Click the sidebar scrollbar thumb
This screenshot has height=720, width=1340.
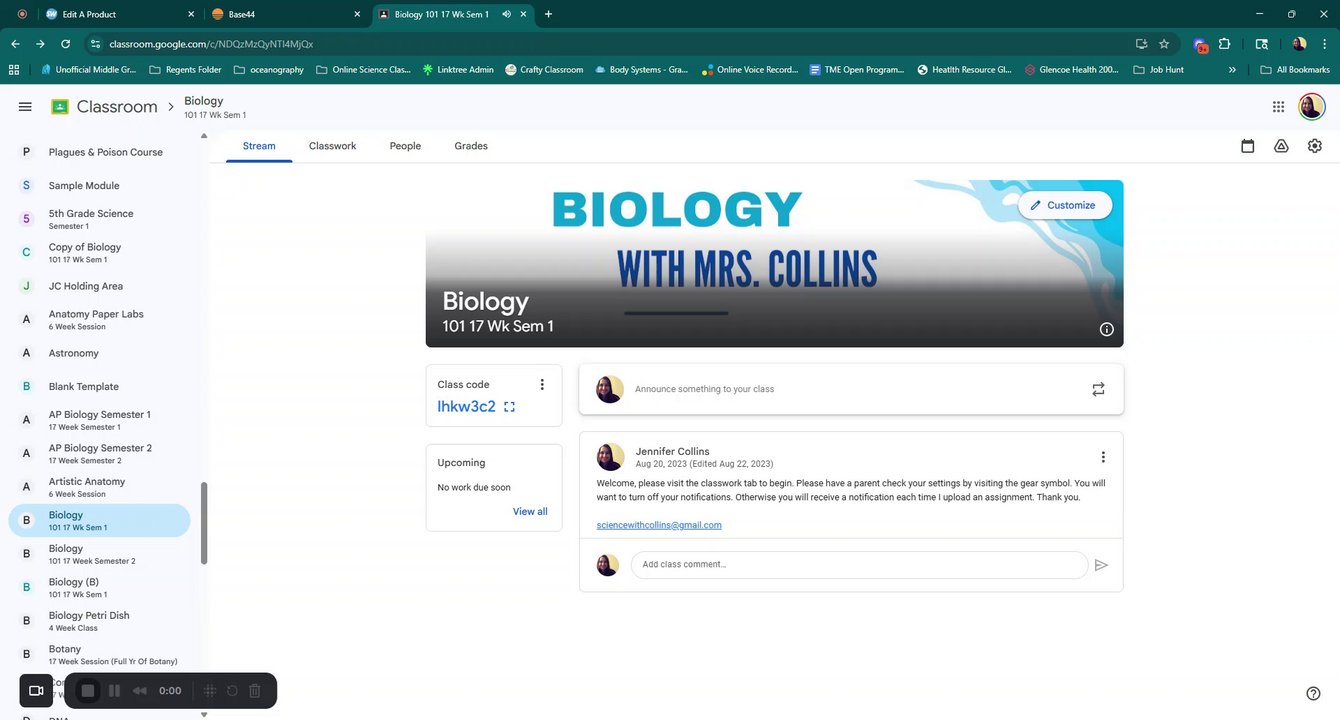point(204,522)
